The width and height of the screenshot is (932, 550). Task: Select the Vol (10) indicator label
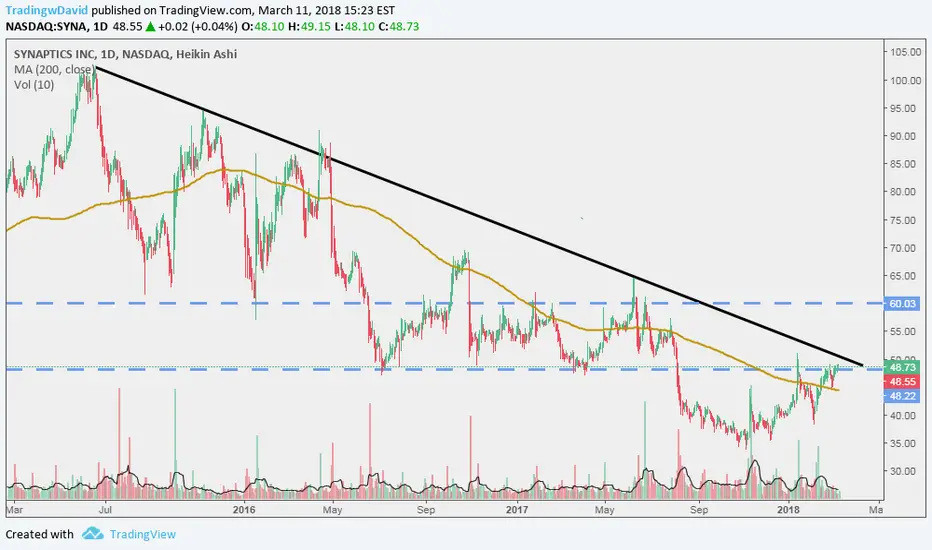pyautogui.click(x=34, y=85)
